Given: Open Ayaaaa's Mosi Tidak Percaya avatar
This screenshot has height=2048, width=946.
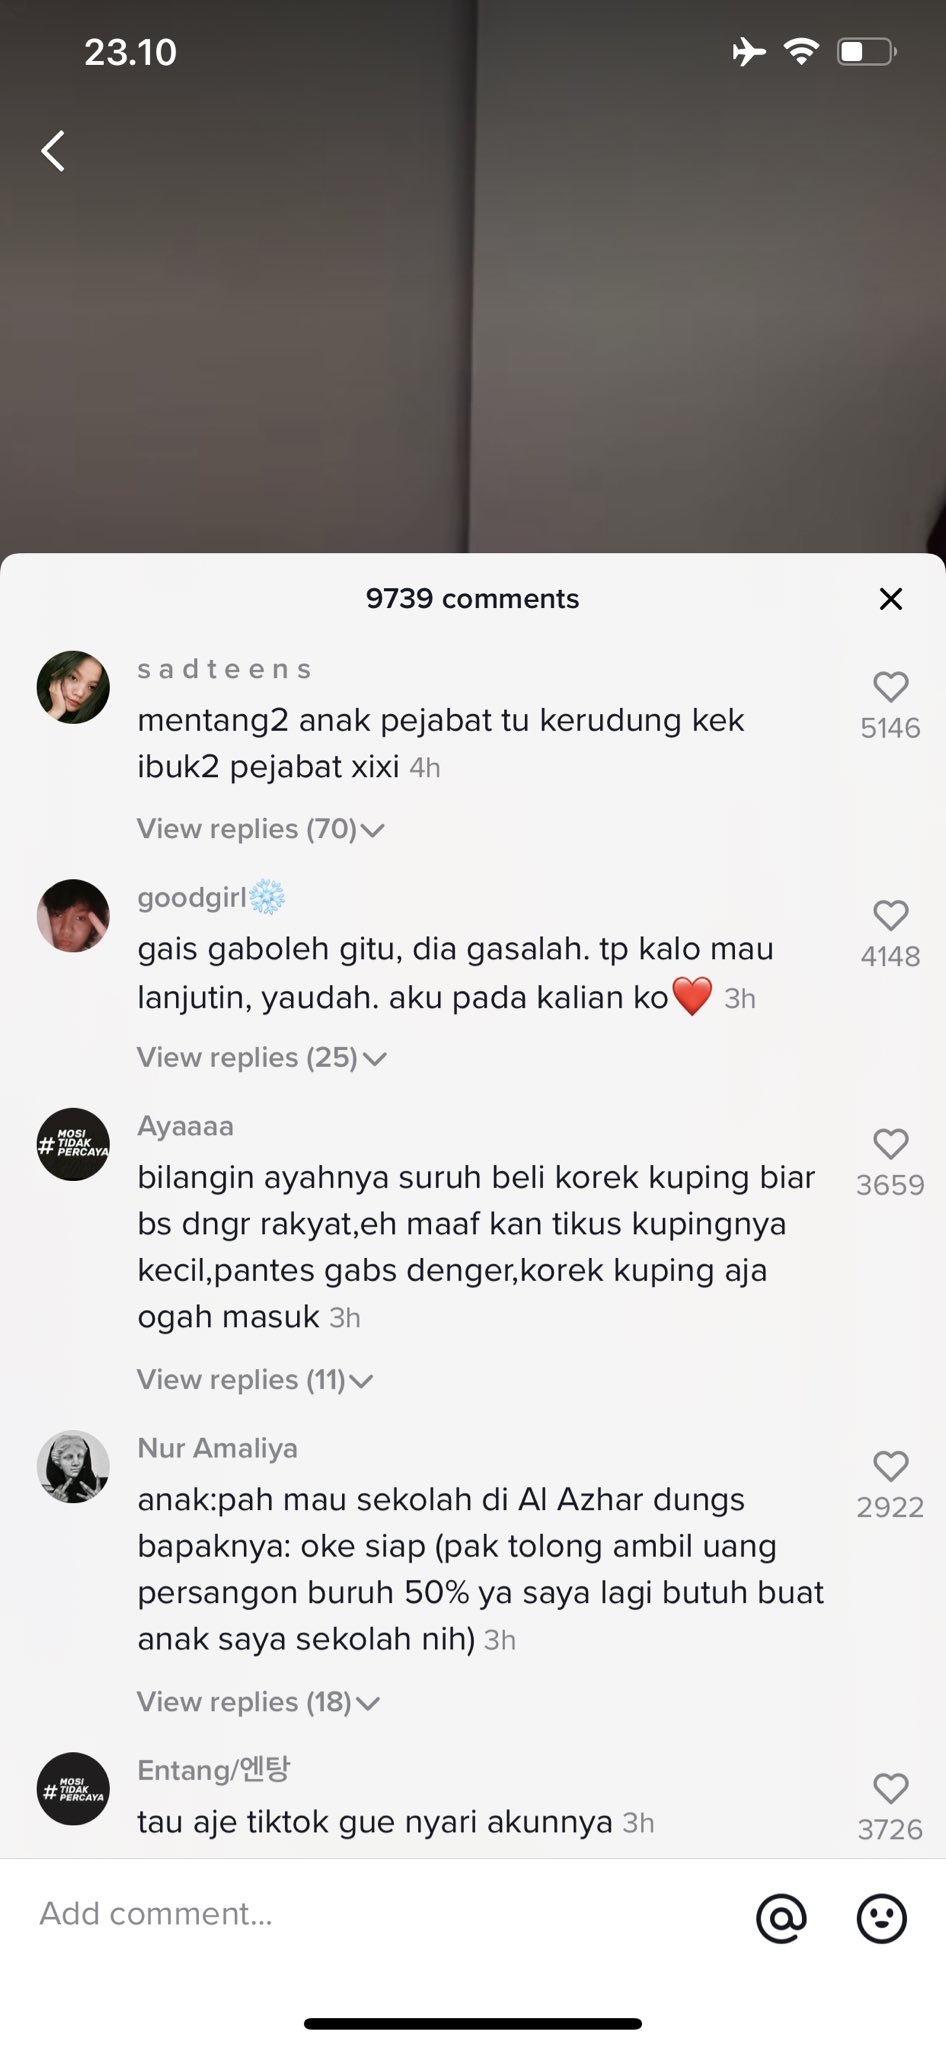Looking at the screenshot, I should 73,1144.
